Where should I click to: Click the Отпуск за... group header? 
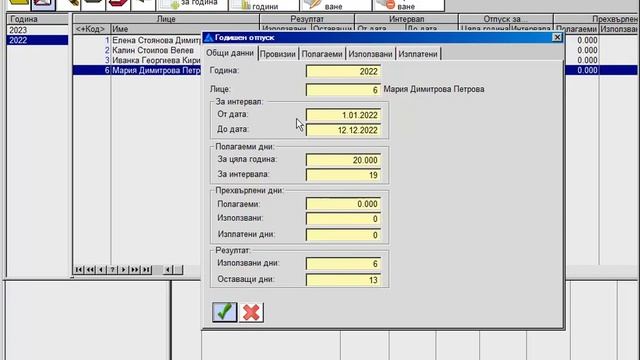[x=506, y=19]
